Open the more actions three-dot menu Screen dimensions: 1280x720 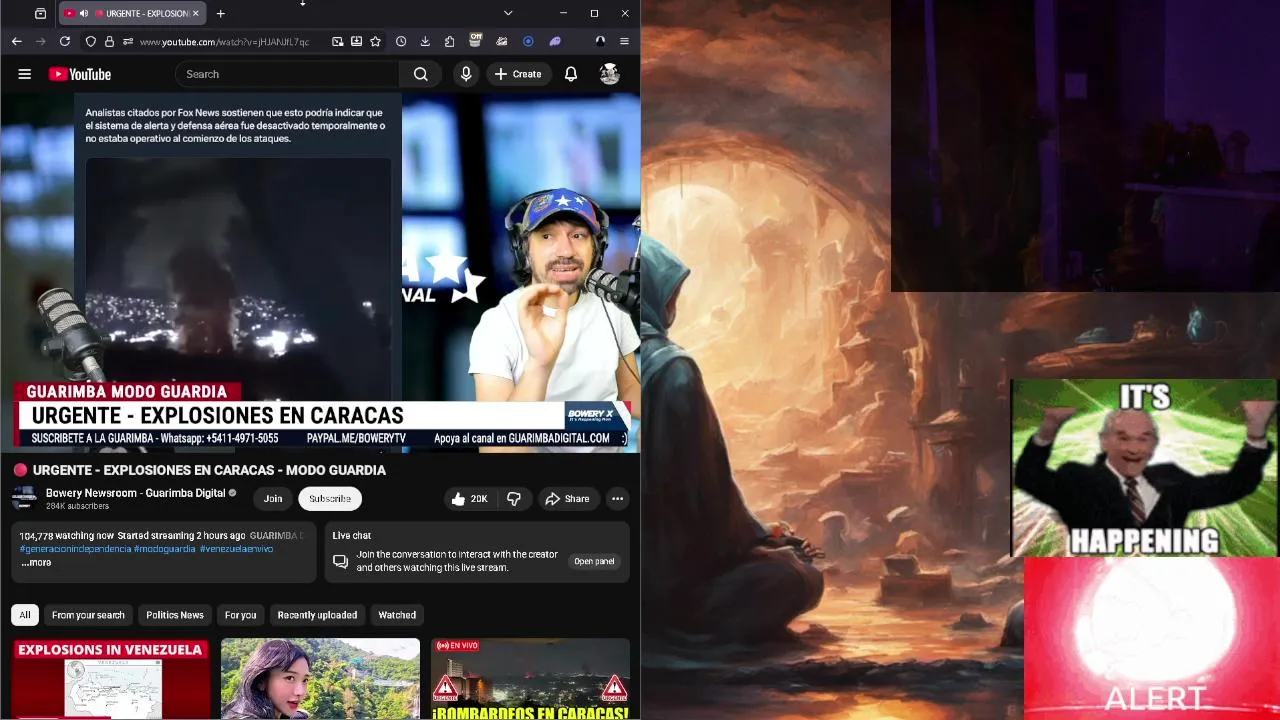618,499
